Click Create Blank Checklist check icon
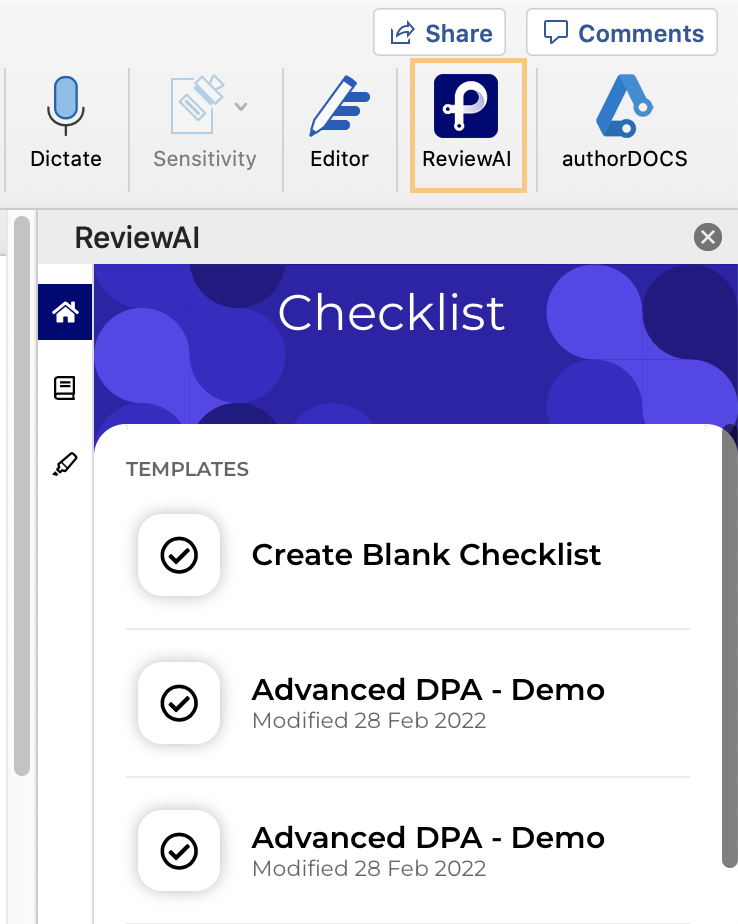738x924 pixels. click(179, 555)
